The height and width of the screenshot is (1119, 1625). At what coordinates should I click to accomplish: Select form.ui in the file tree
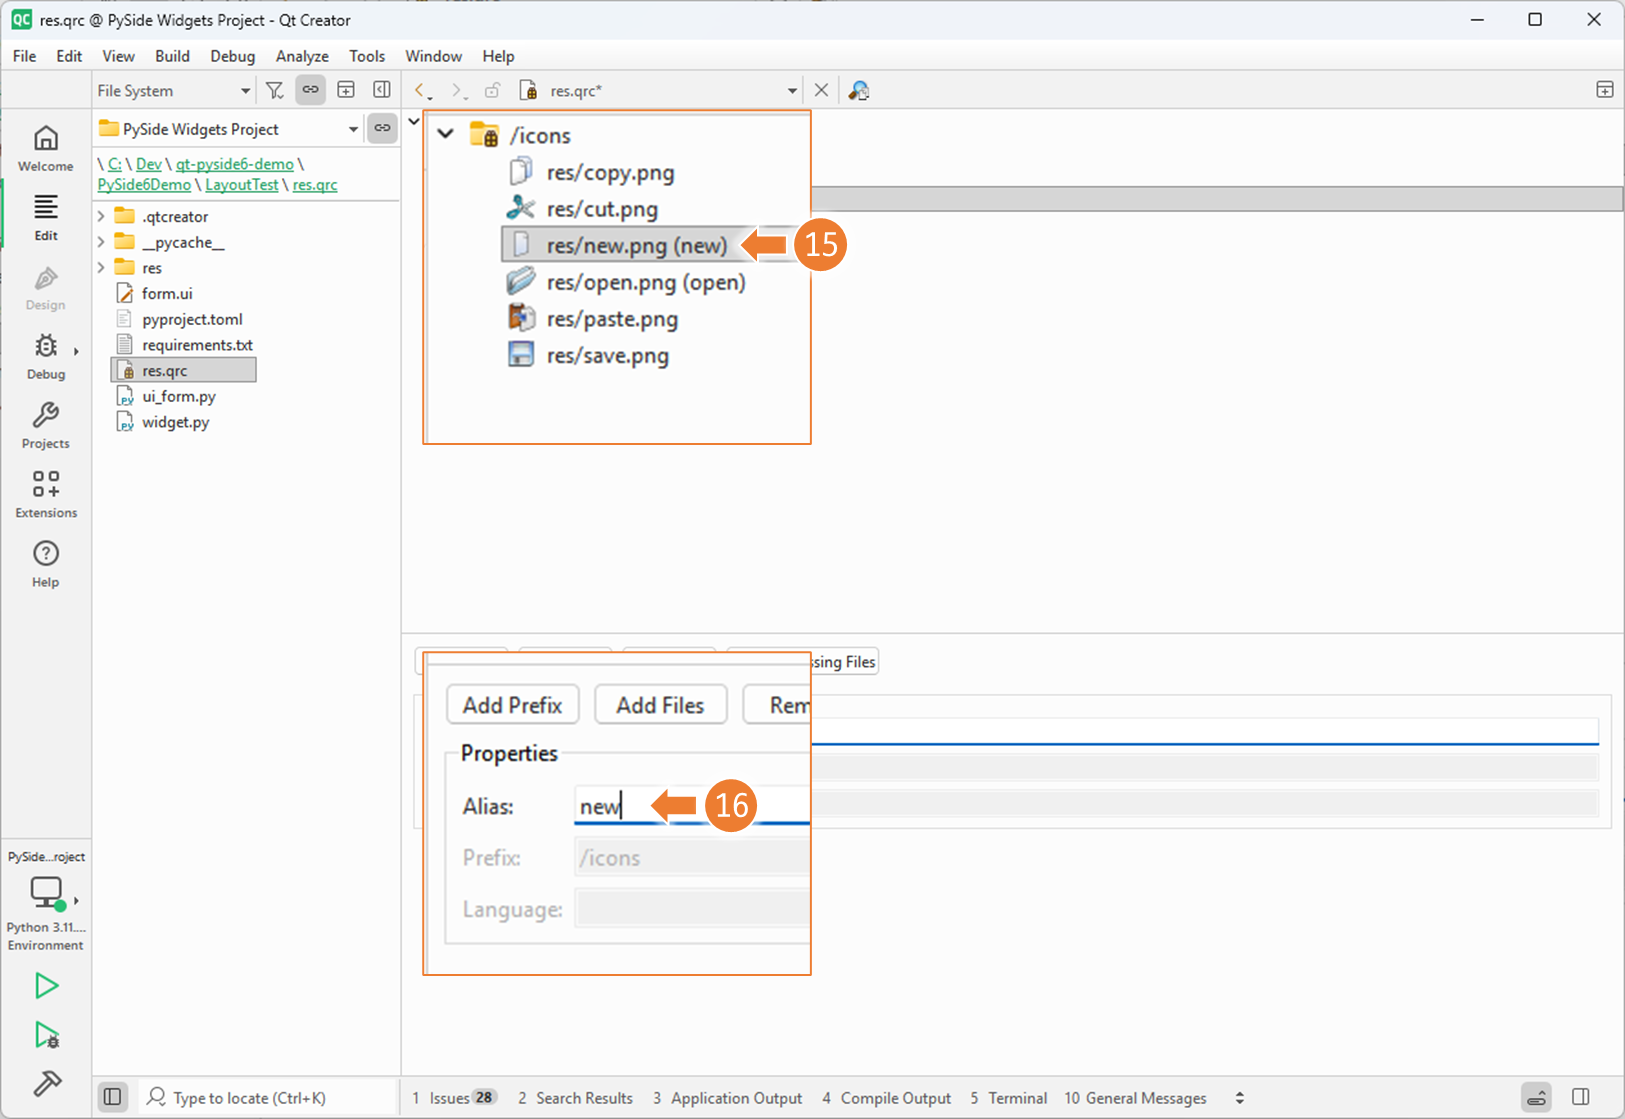(x=167, y=293)
